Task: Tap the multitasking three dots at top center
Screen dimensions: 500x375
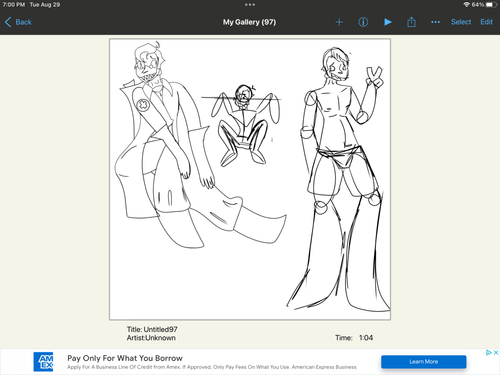Action: [x=250, y=5]
